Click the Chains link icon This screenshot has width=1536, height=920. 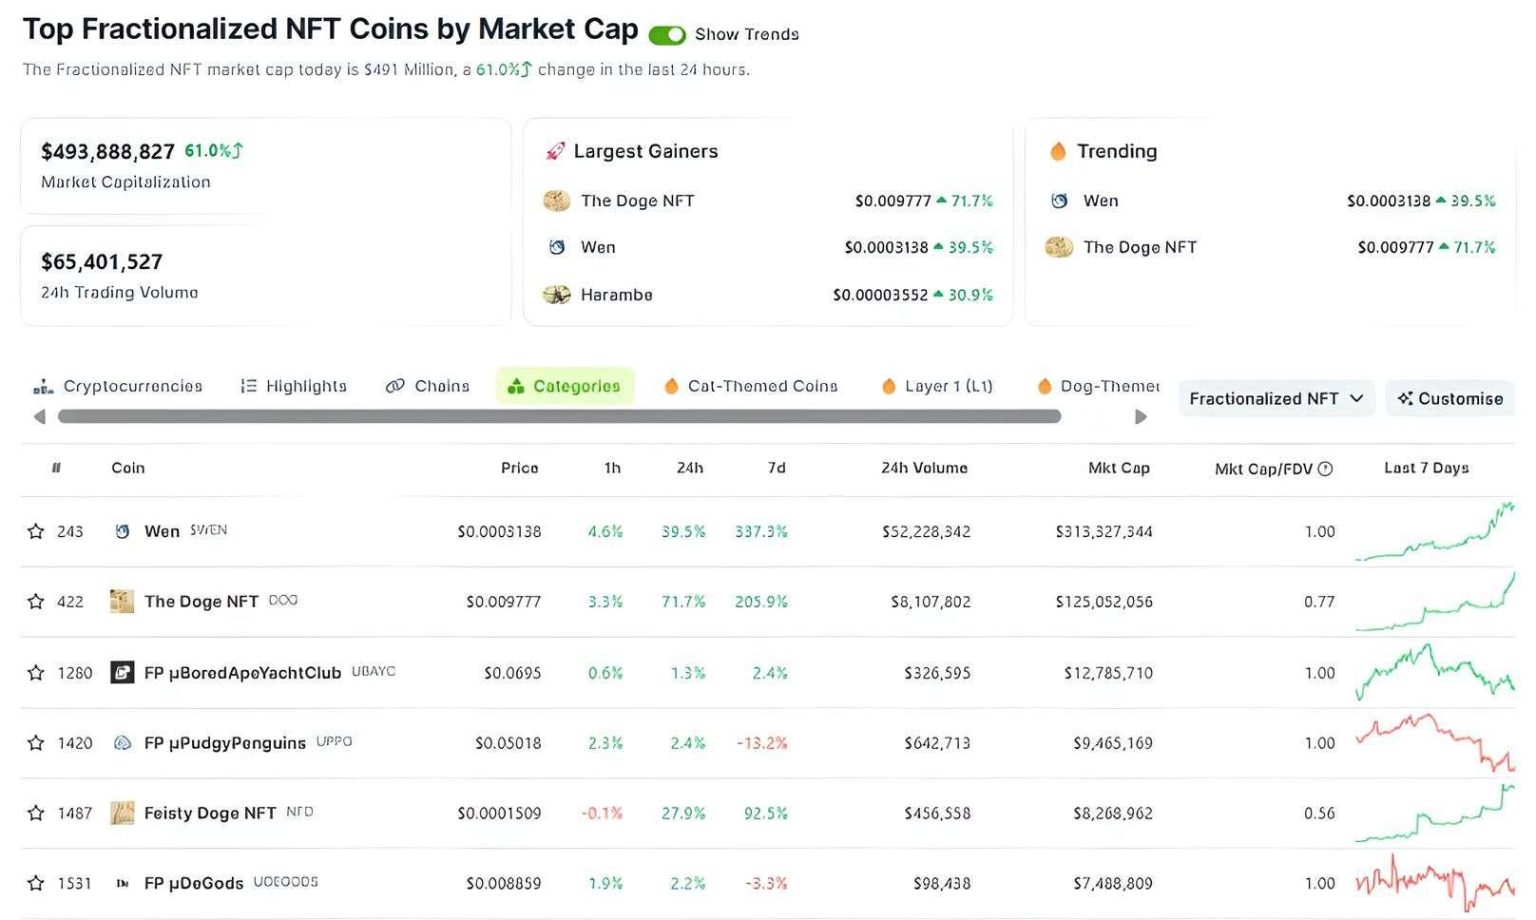point(397,385)
